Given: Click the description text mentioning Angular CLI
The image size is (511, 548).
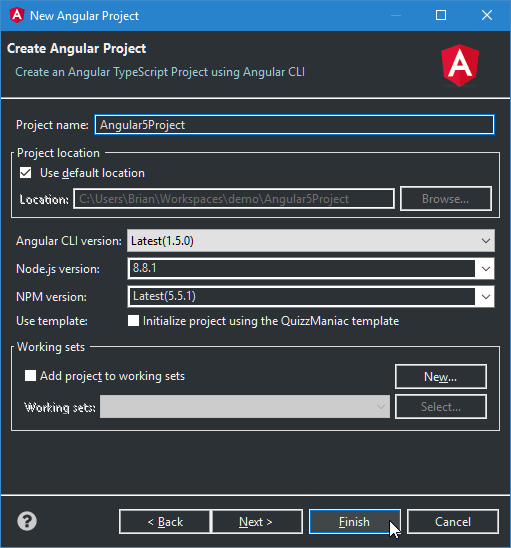Looking at the screenshot, I should (160, 72).
